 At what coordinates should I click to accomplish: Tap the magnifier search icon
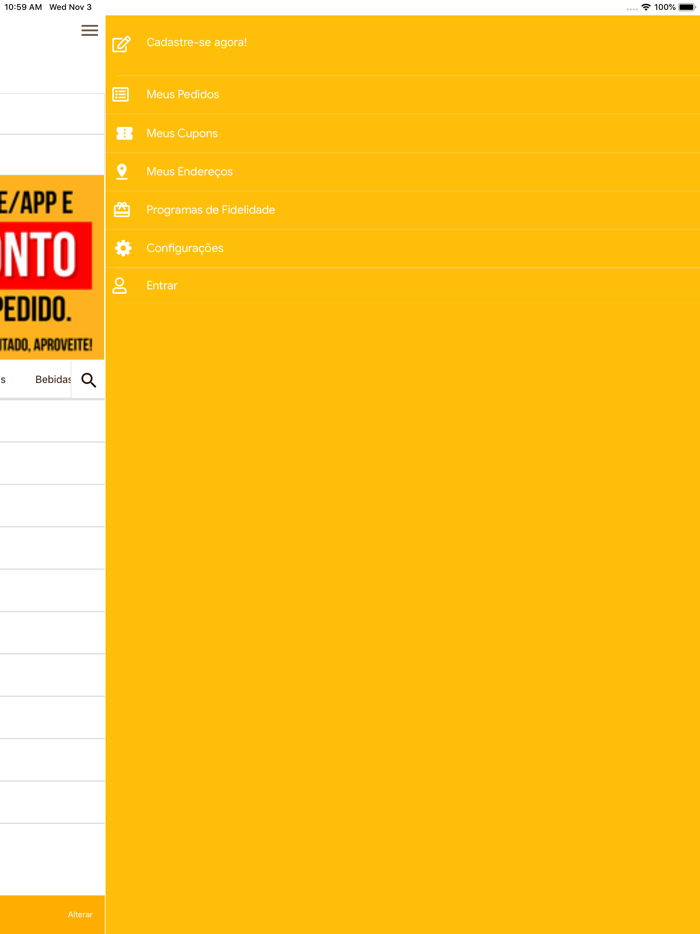click(89, 380)
